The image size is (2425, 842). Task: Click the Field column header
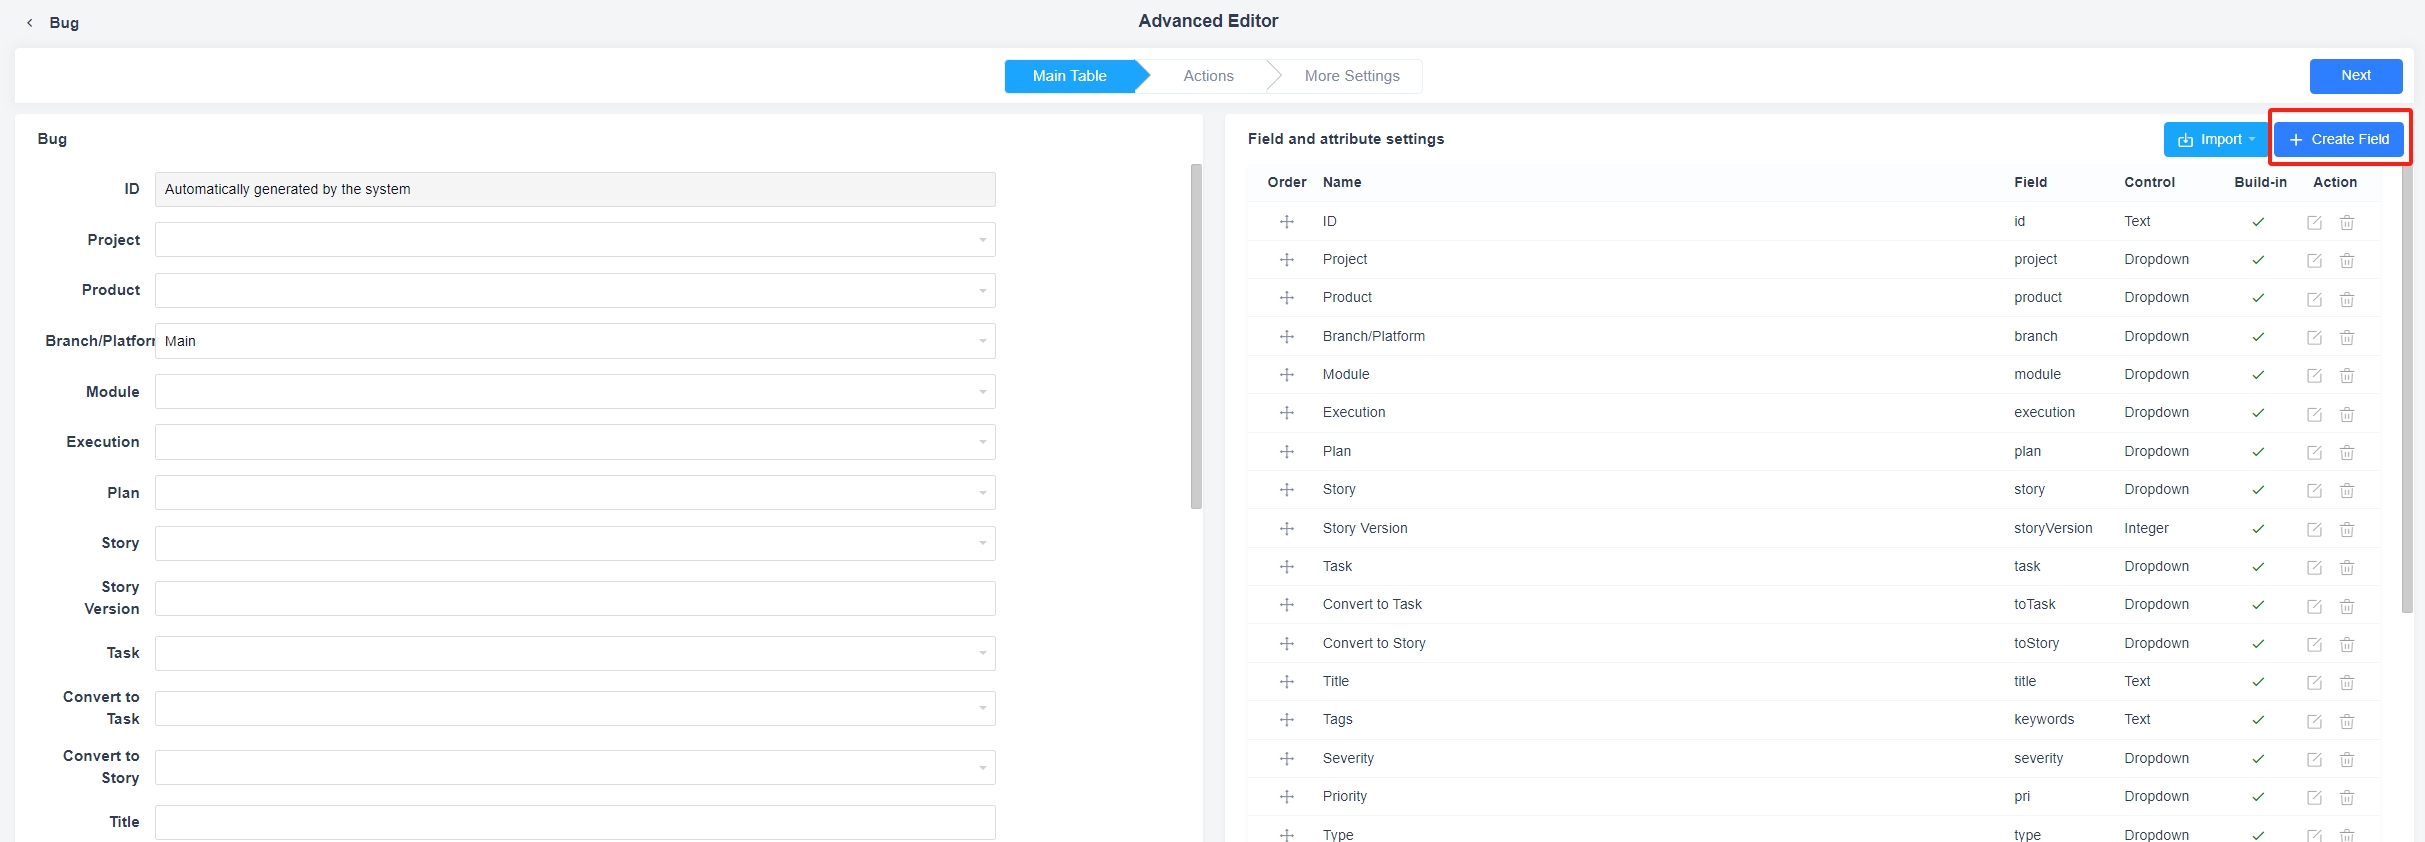click(2030, 182)
